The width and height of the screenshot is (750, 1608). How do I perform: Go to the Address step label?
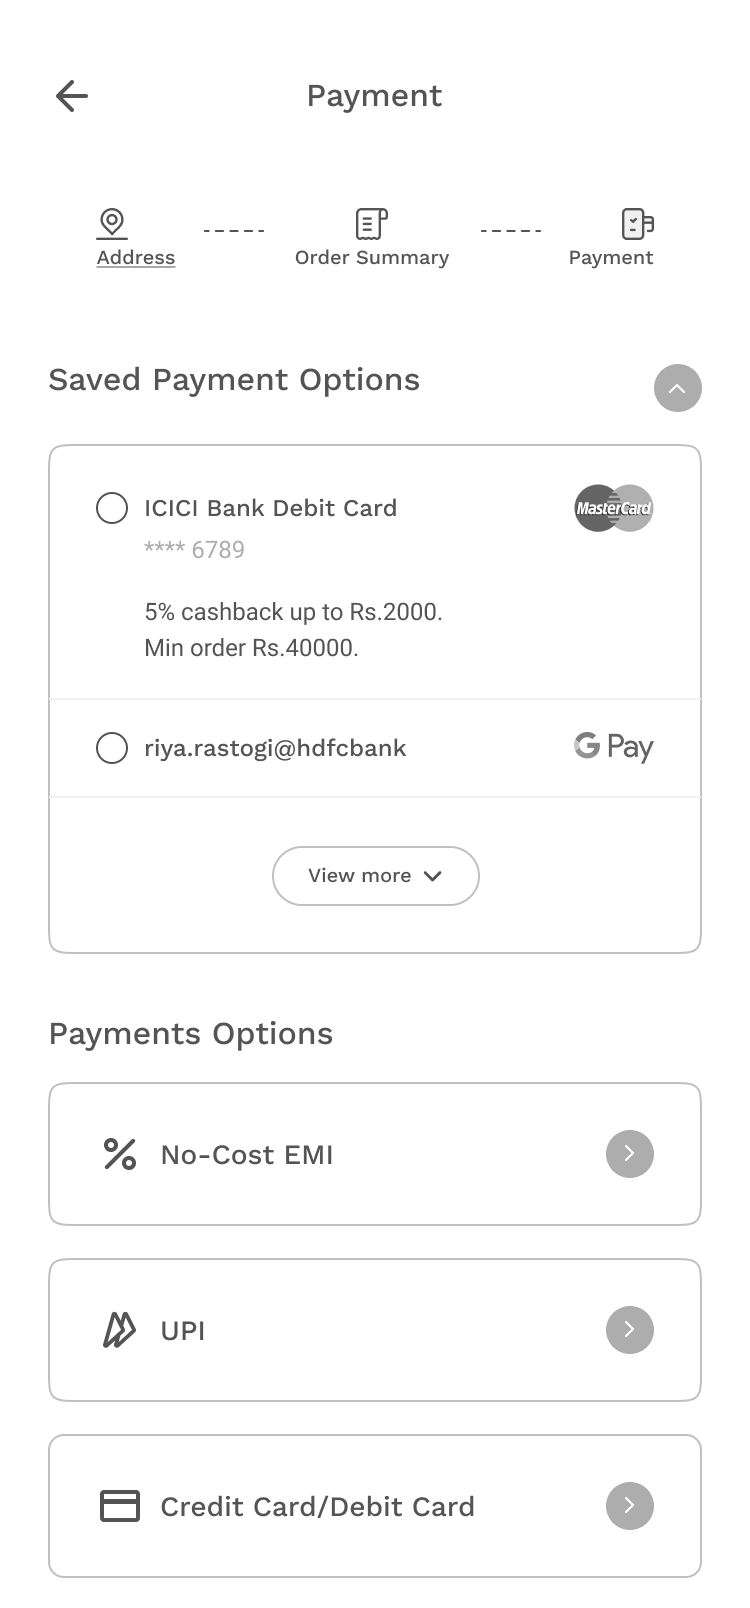[x=136, y=258]
